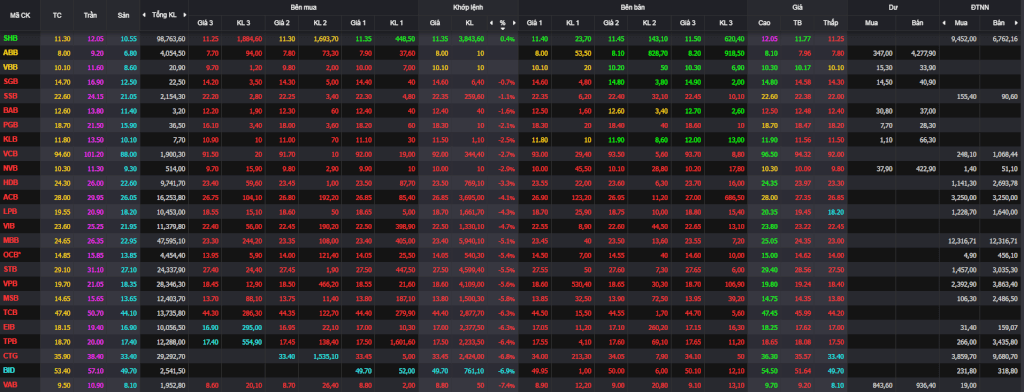This screenshot has height=392, width=1024.
Task: Click the right arrow beside Tổng KL
Action: point(185,14)
